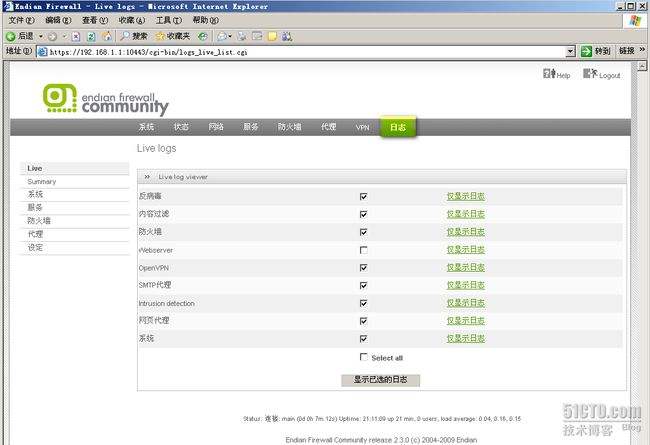Uncheck the SMTP代理 log checkbox
This screenshot has height=445, width=650.
pos(364,286)
